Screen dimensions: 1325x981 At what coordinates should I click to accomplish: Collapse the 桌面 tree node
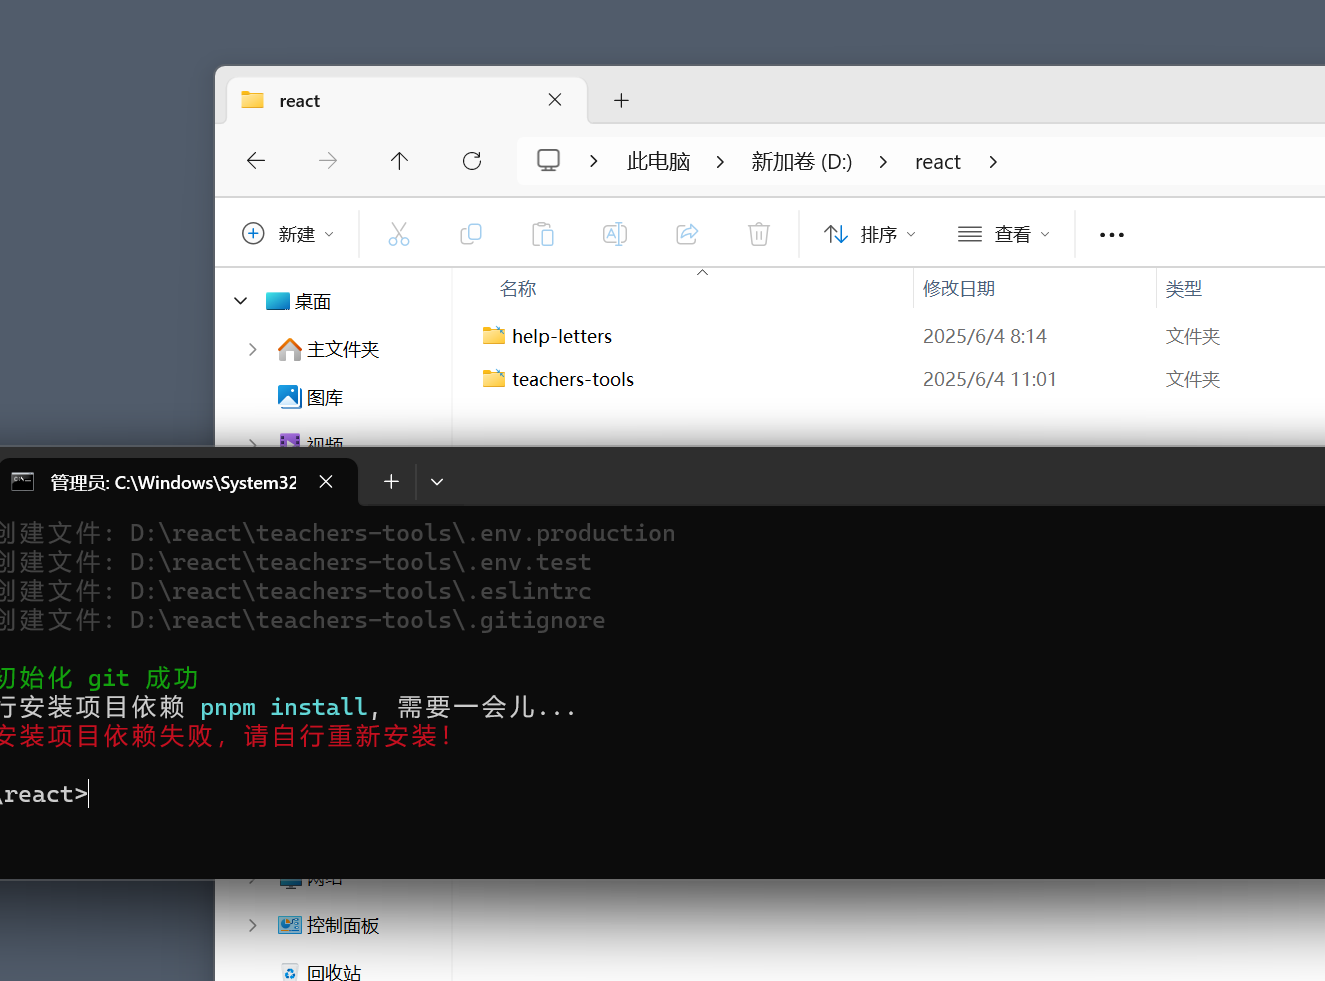241,301
